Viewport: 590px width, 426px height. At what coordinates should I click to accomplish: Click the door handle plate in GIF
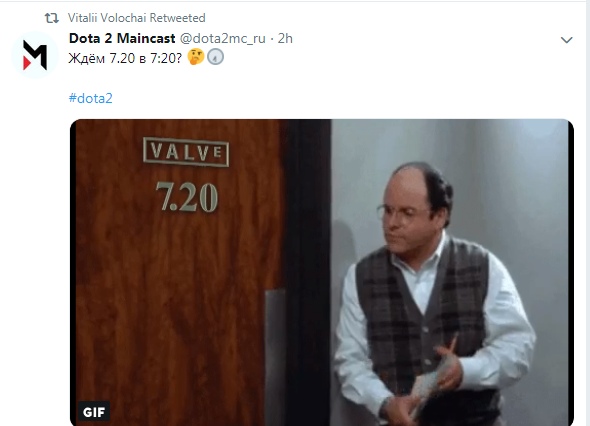[x=275, y=358]
